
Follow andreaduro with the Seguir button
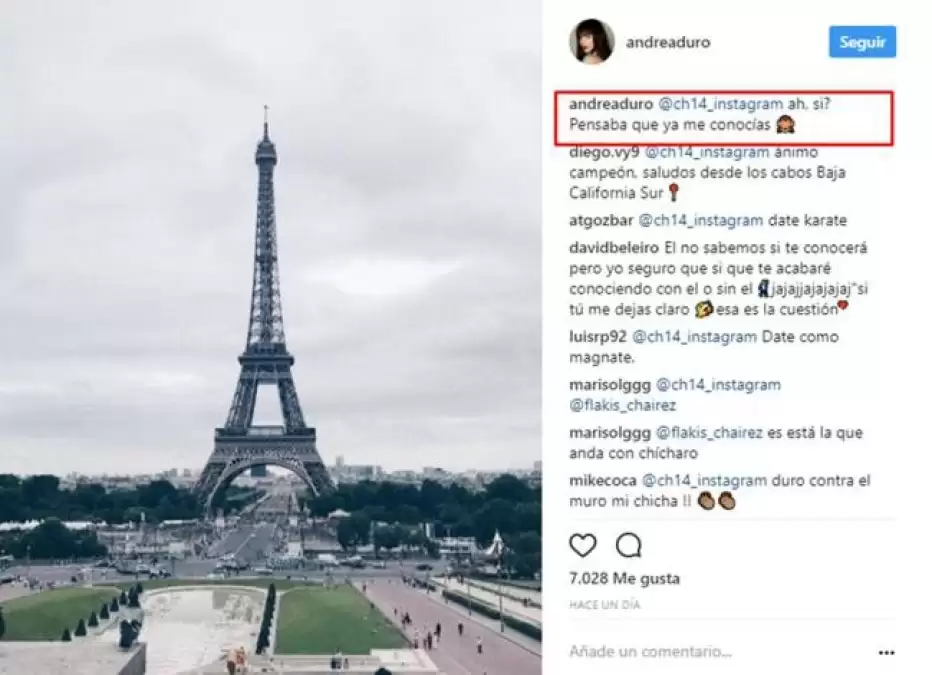coord(862,42)
